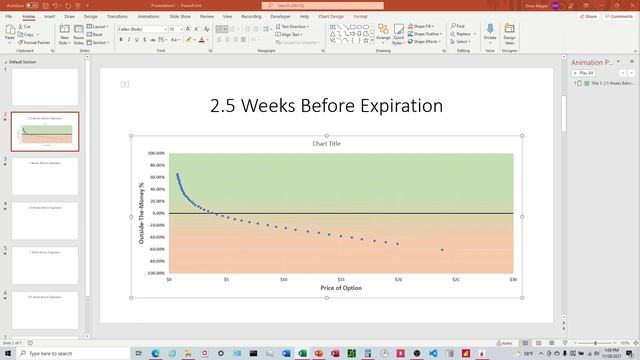
Task: Open the font name combo box
Action: pyautogui.click(x=142, y=29)
